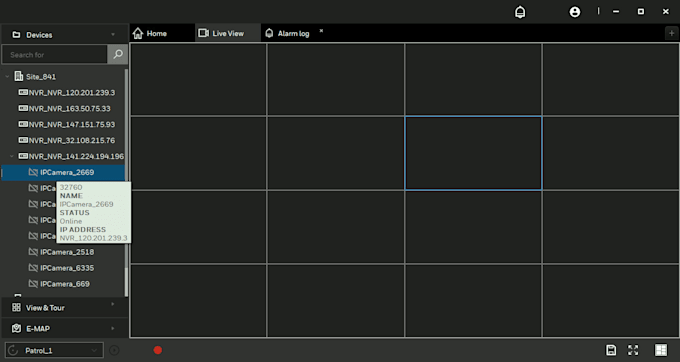The image size is (680, 362).
Task: Start recording with the red button
Action: point(158,350)
